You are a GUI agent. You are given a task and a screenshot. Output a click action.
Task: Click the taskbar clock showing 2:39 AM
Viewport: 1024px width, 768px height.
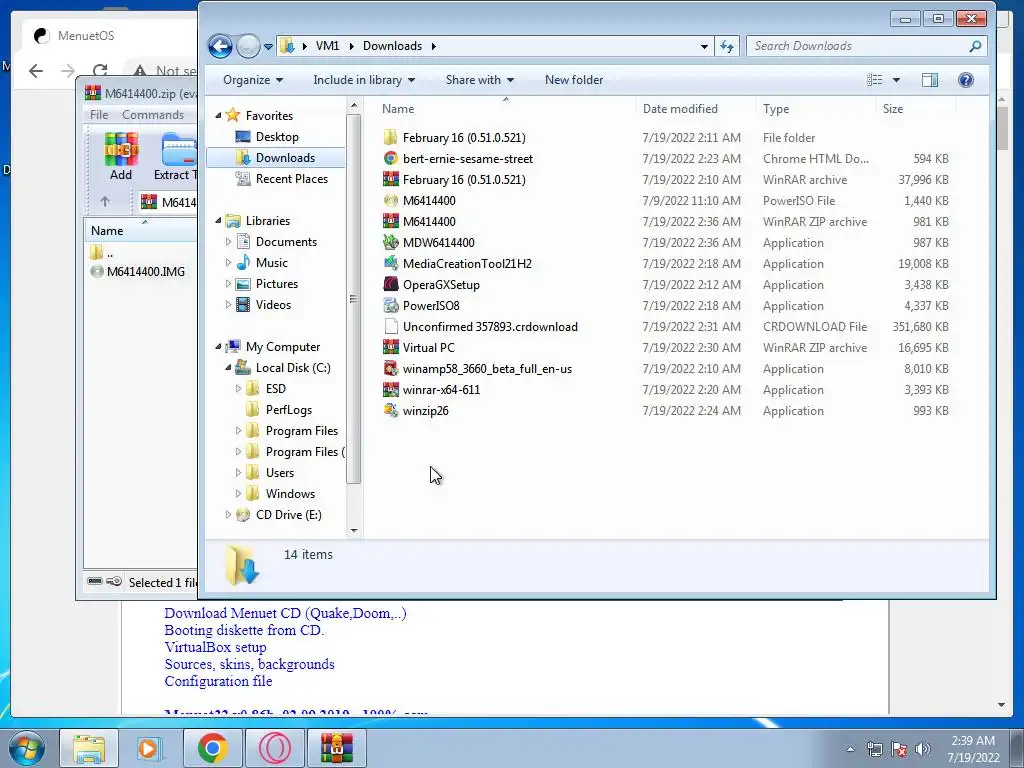[973, 749]
